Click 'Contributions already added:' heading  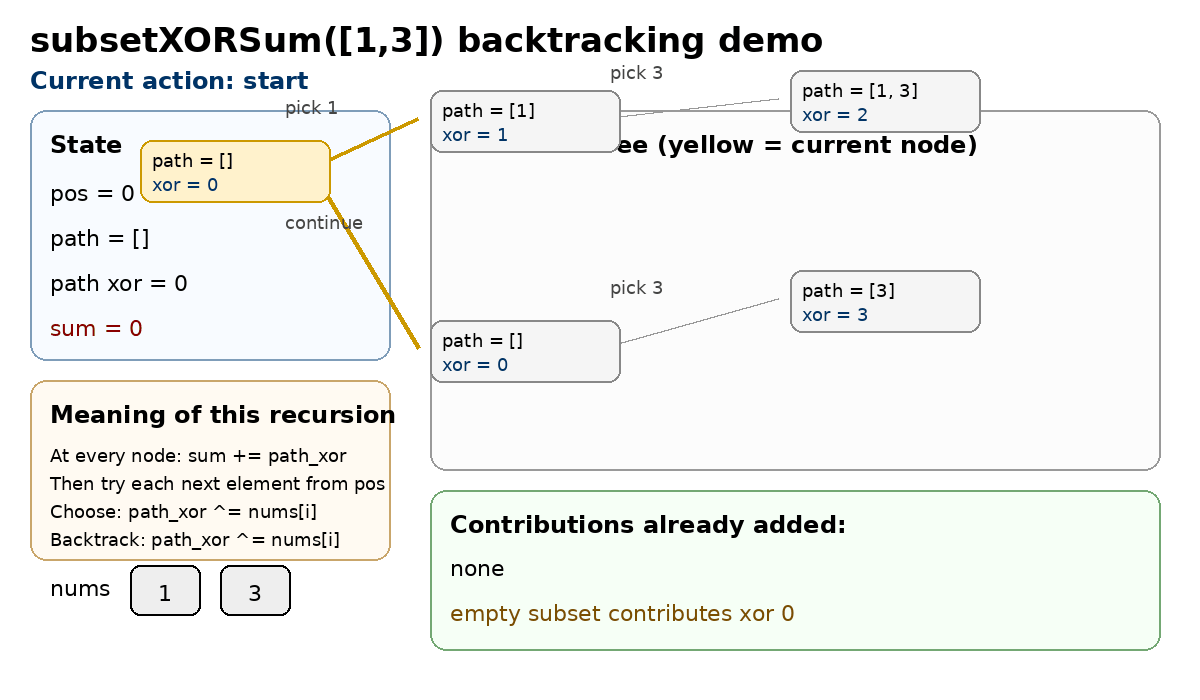click(x=648, y=525)
